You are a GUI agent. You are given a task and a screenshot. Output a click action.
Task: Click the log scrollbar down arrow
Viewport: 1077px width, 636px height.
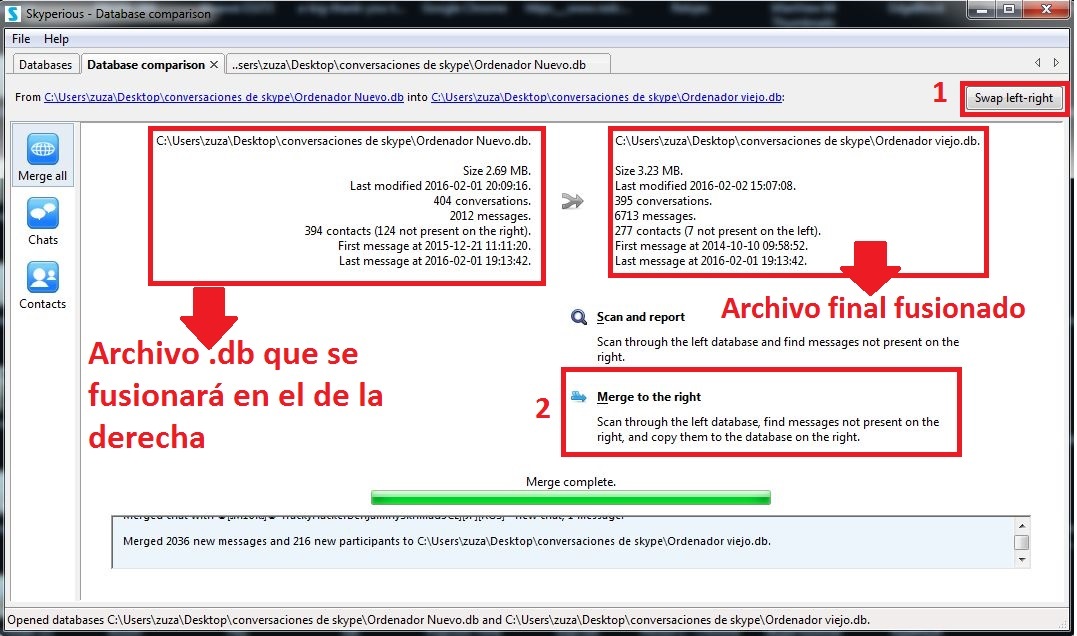pos(1022,560)
